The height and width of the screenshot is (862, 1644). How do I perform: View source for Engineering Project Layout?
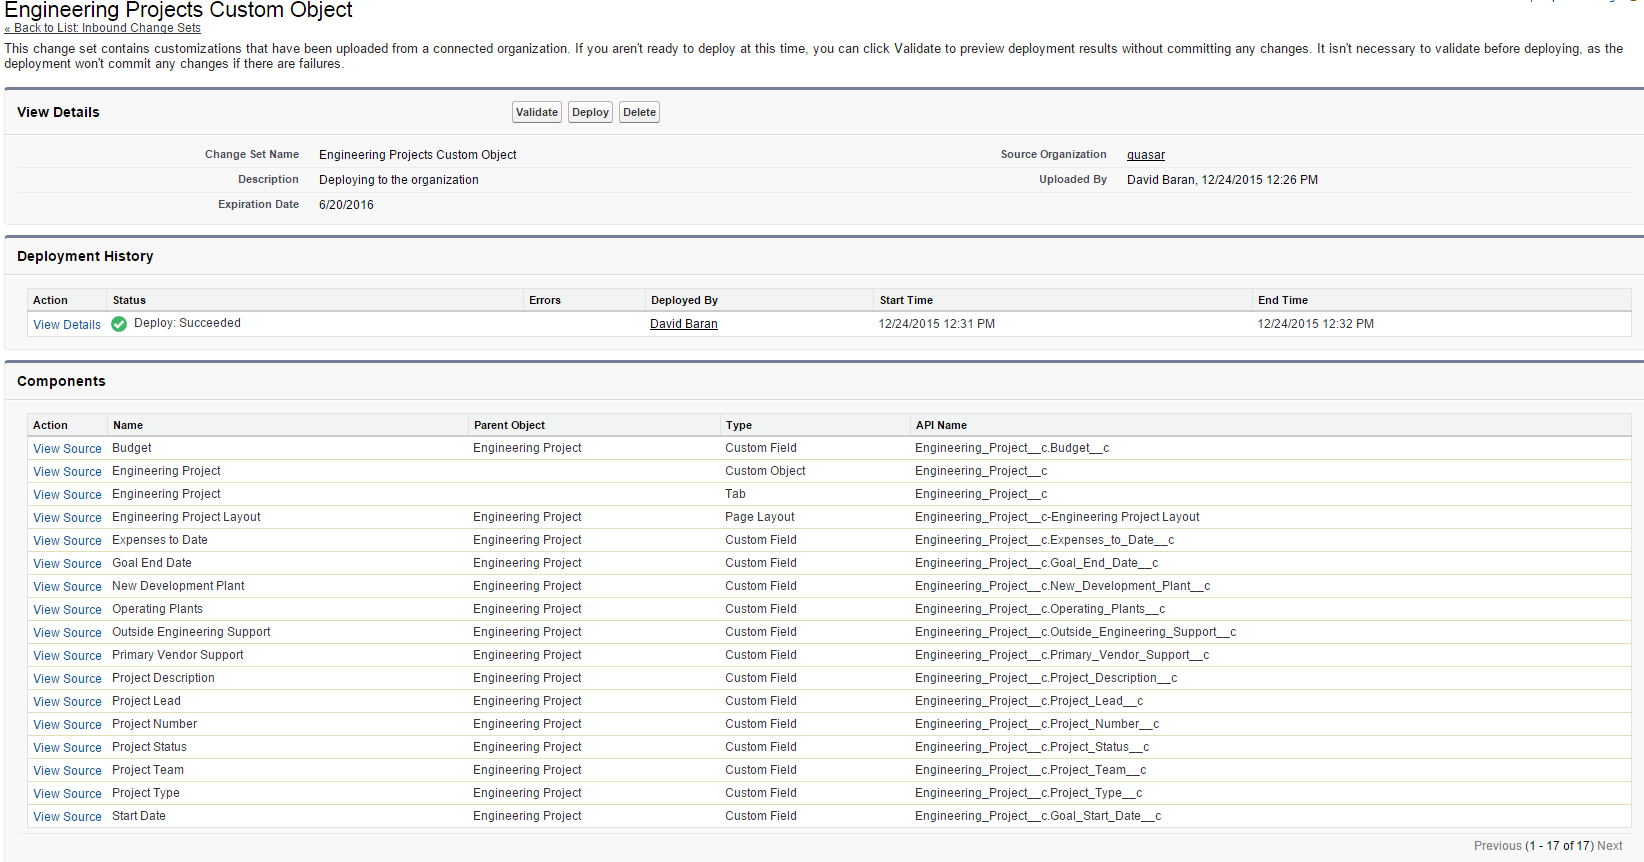coord(67,518)
